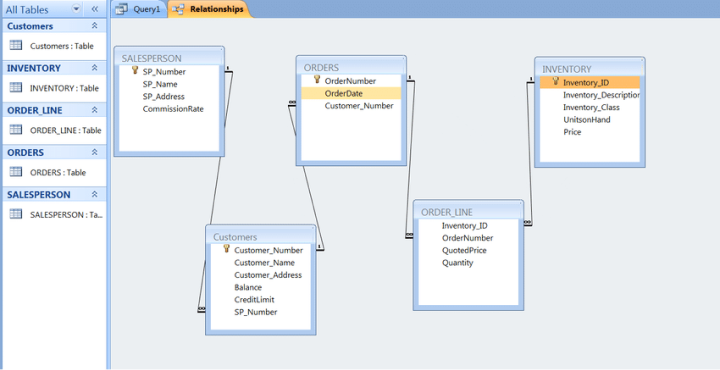Click the primary key icon beside SP_Number
Image resolution: width=720 pixels, height=370 pixels.
pos(135,71)
